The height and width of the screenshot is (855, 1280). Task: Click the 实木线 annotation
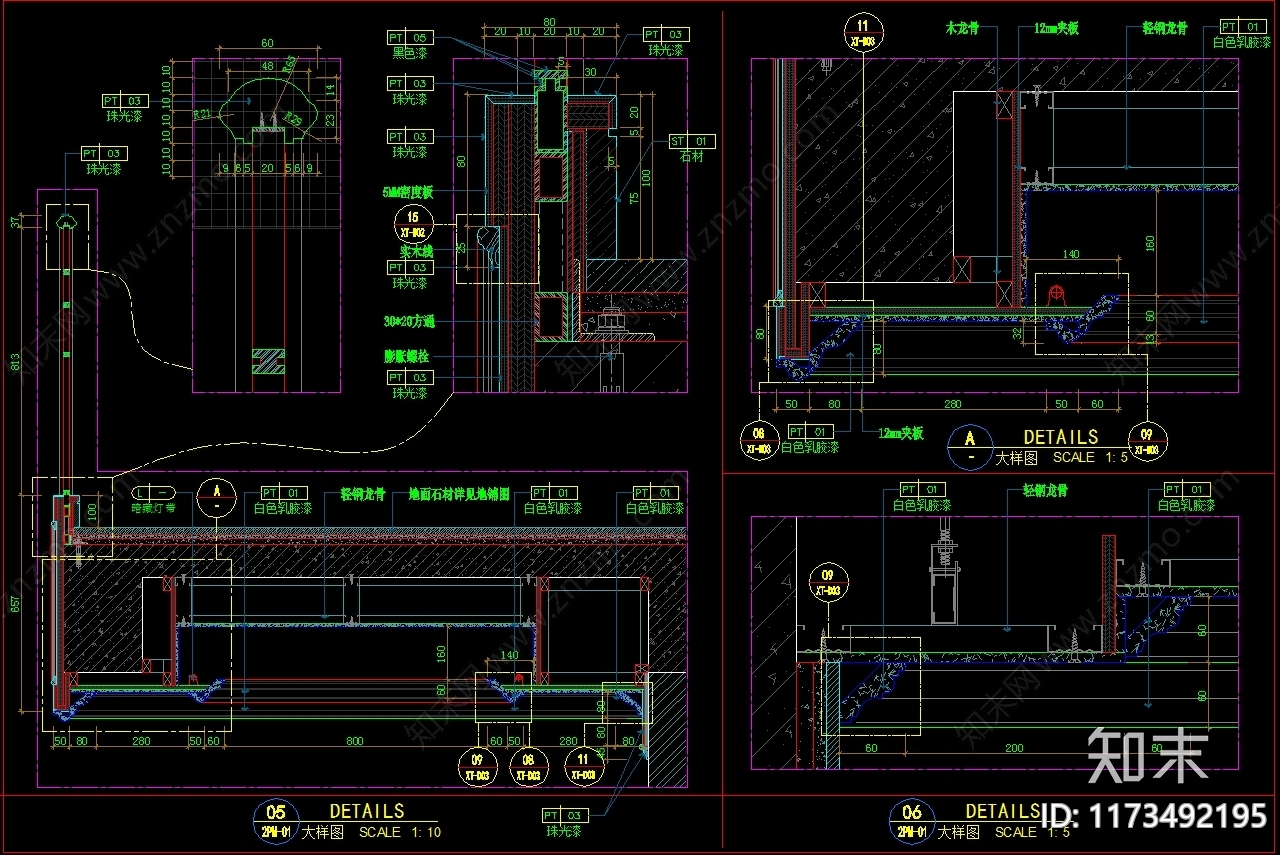(x=415, y=253)
